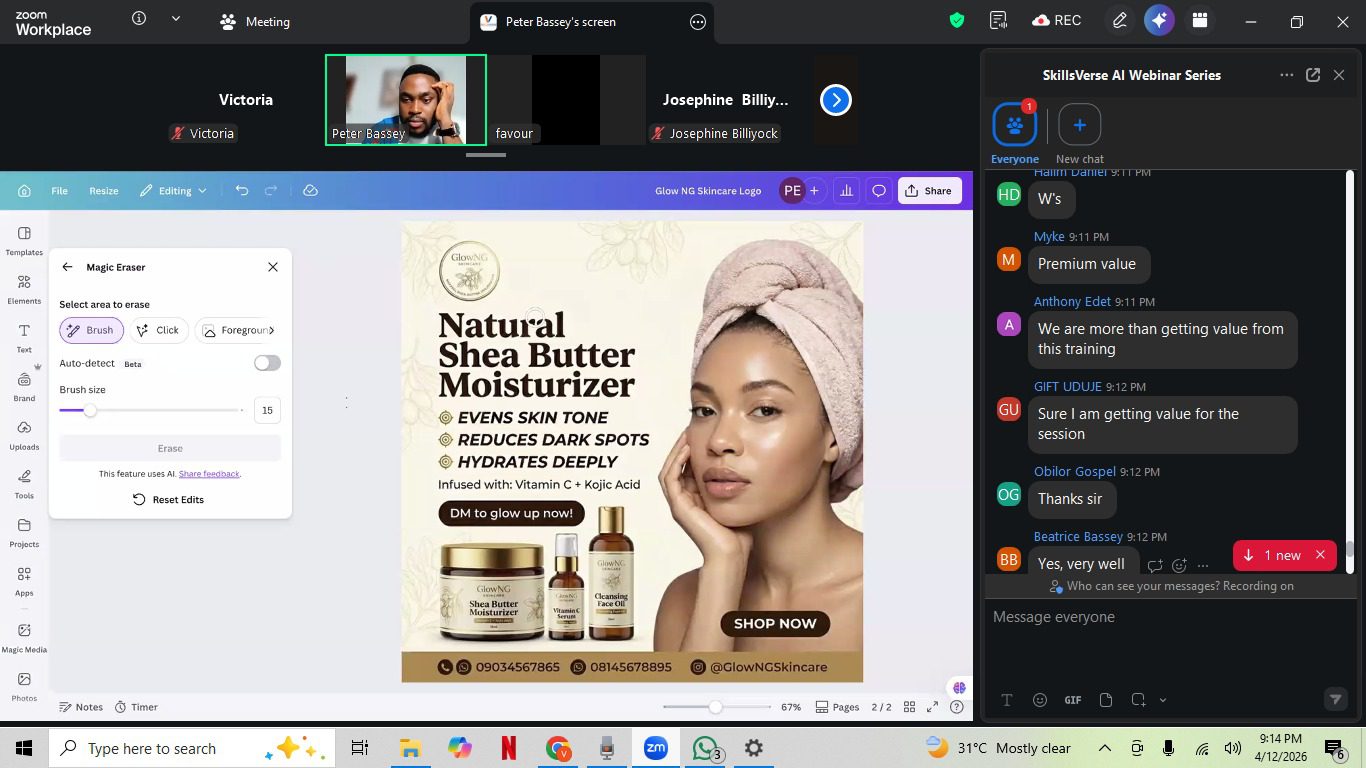The image size is (1366, 768).
Task: Click the Canva undo arrow
Action: (x=242, y=190)
